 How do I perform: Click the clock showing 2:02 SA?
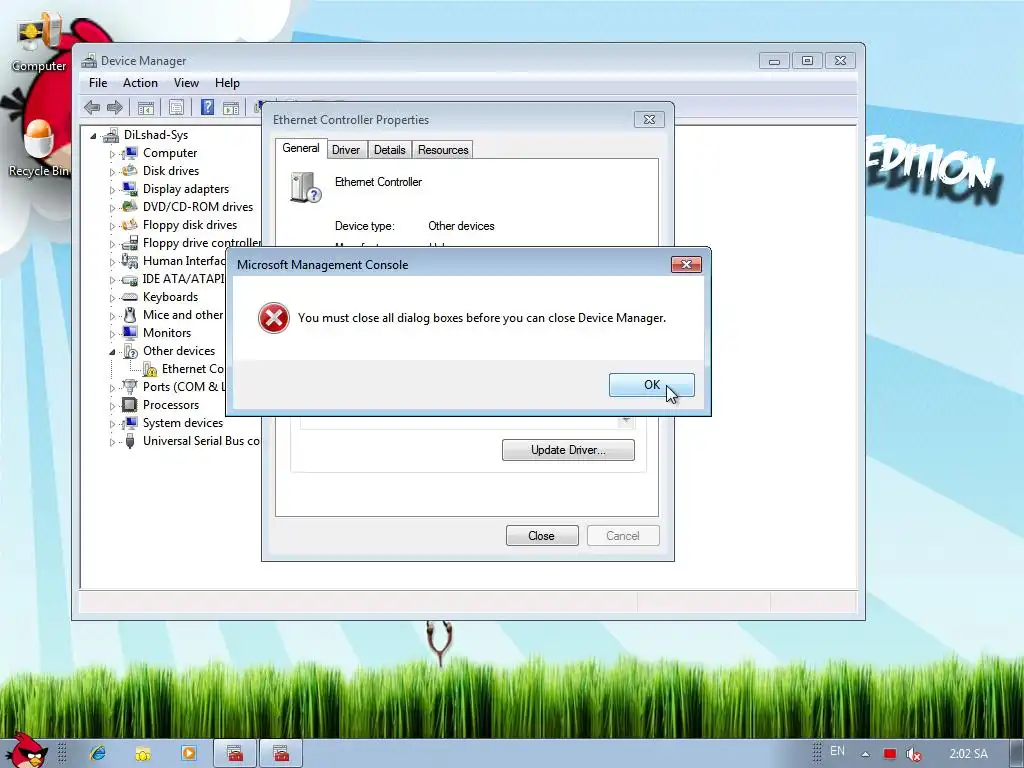968,754
